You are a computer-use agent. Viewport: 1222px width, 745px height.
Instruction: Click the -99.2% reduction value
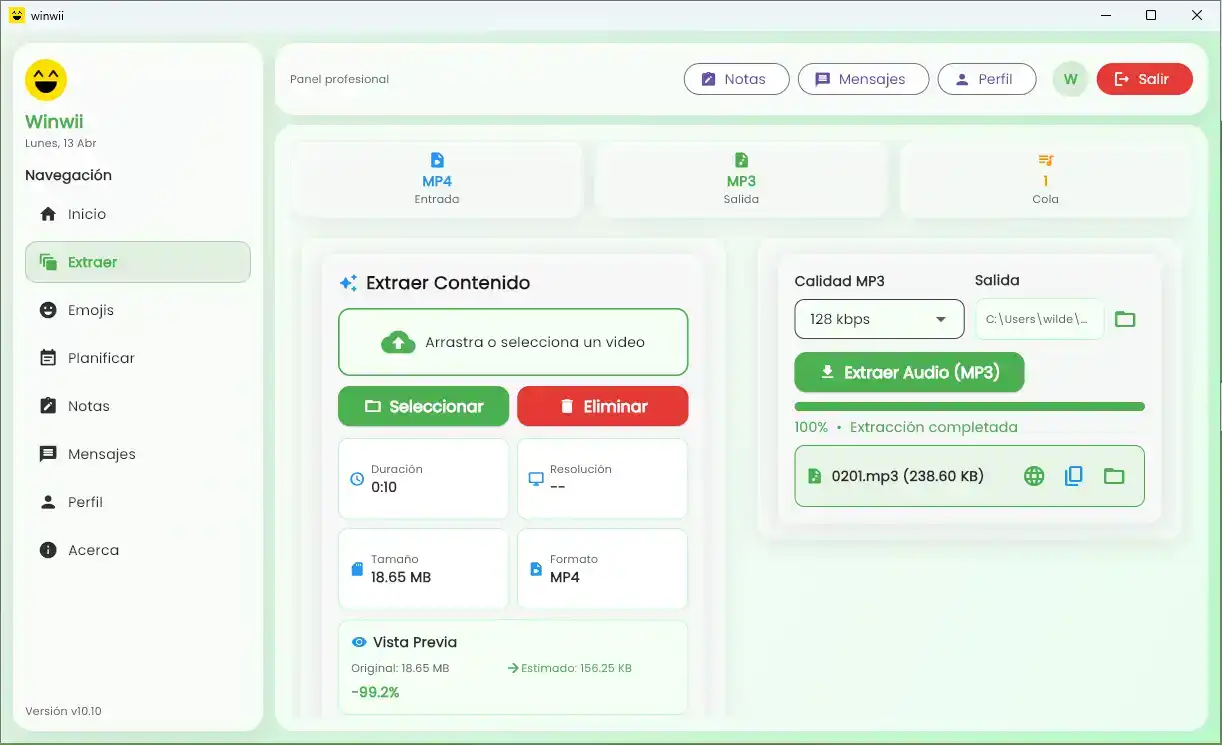pyautogui.click(x=375, y=692)
